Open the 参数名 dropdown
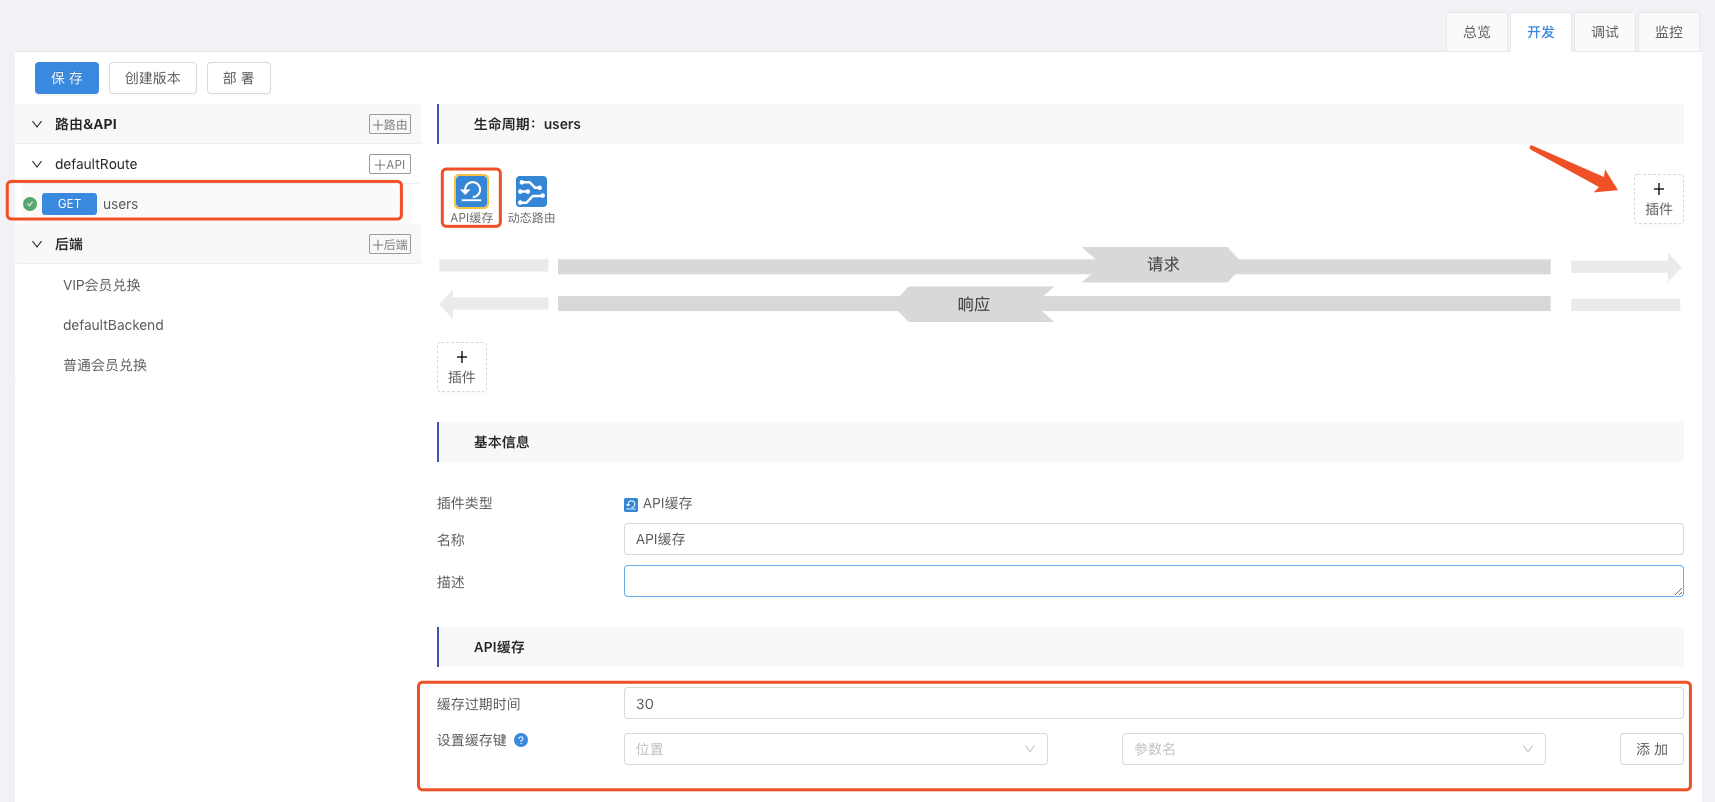 tap(1333, 749)
